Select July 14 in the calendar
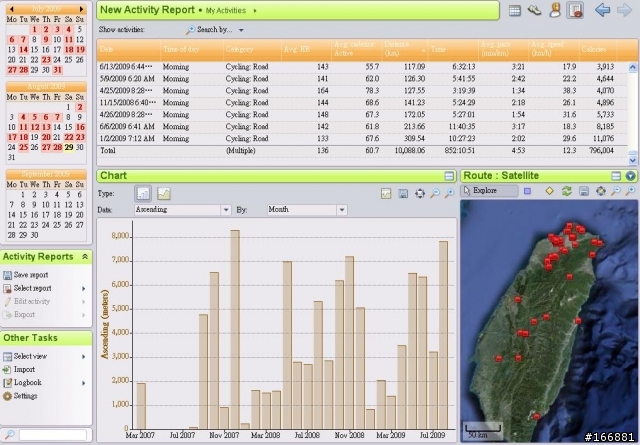 (24, 50)
